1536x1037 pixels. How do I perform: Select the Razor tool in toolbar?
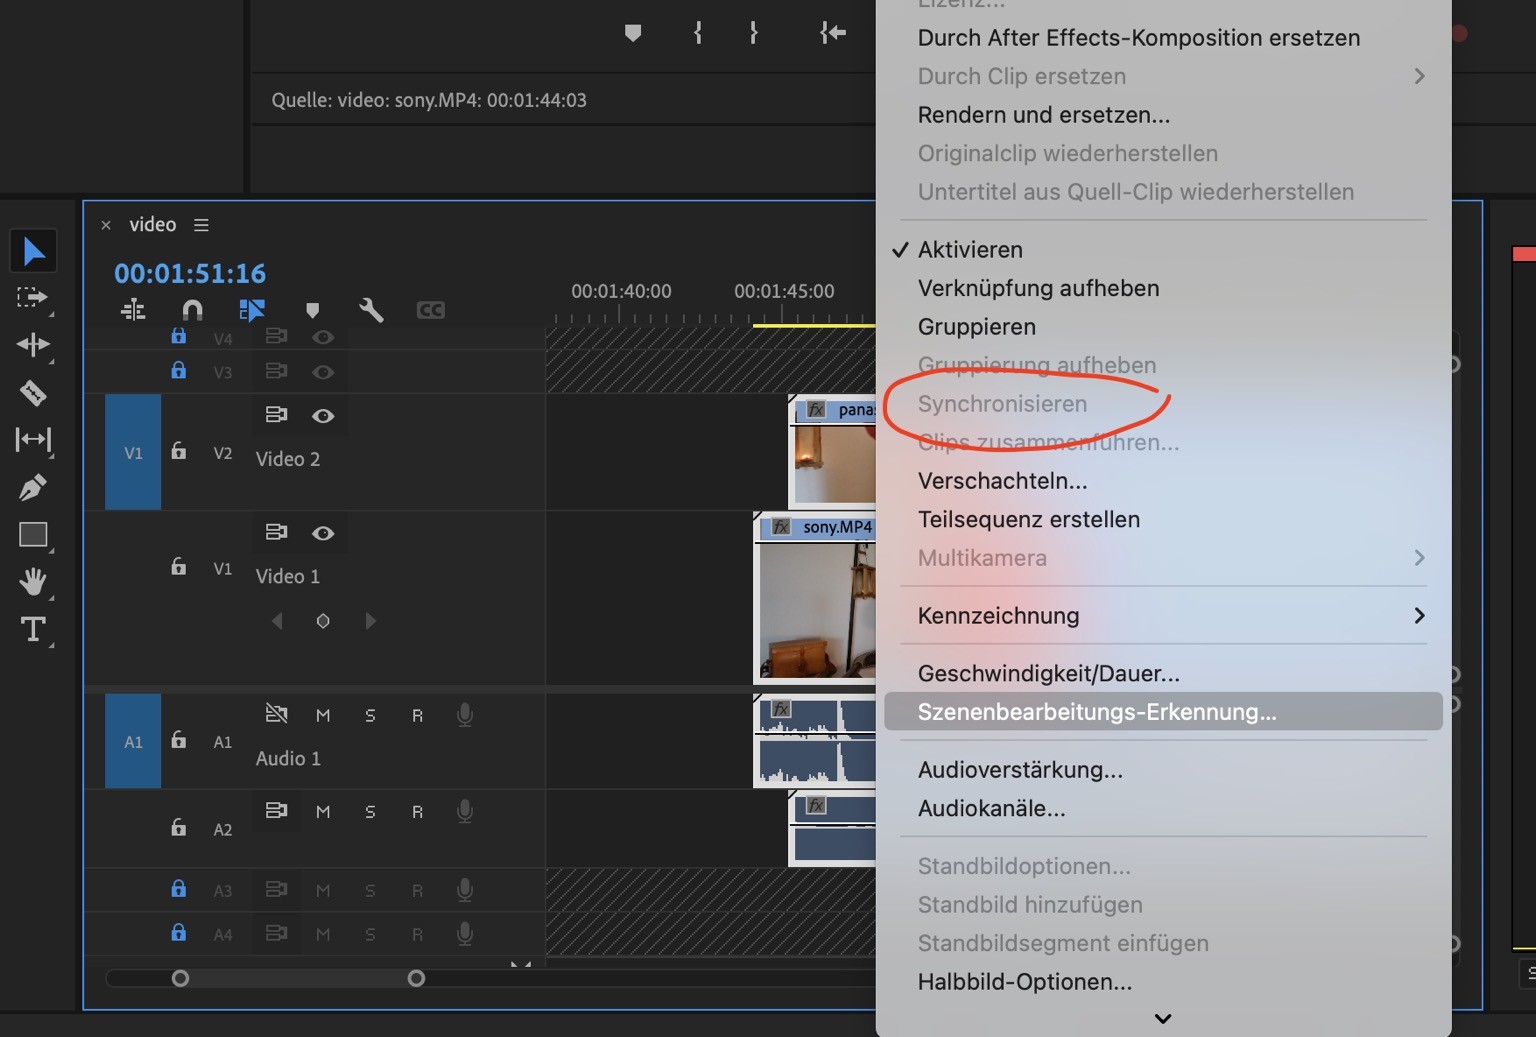click(x=33, y=393)
